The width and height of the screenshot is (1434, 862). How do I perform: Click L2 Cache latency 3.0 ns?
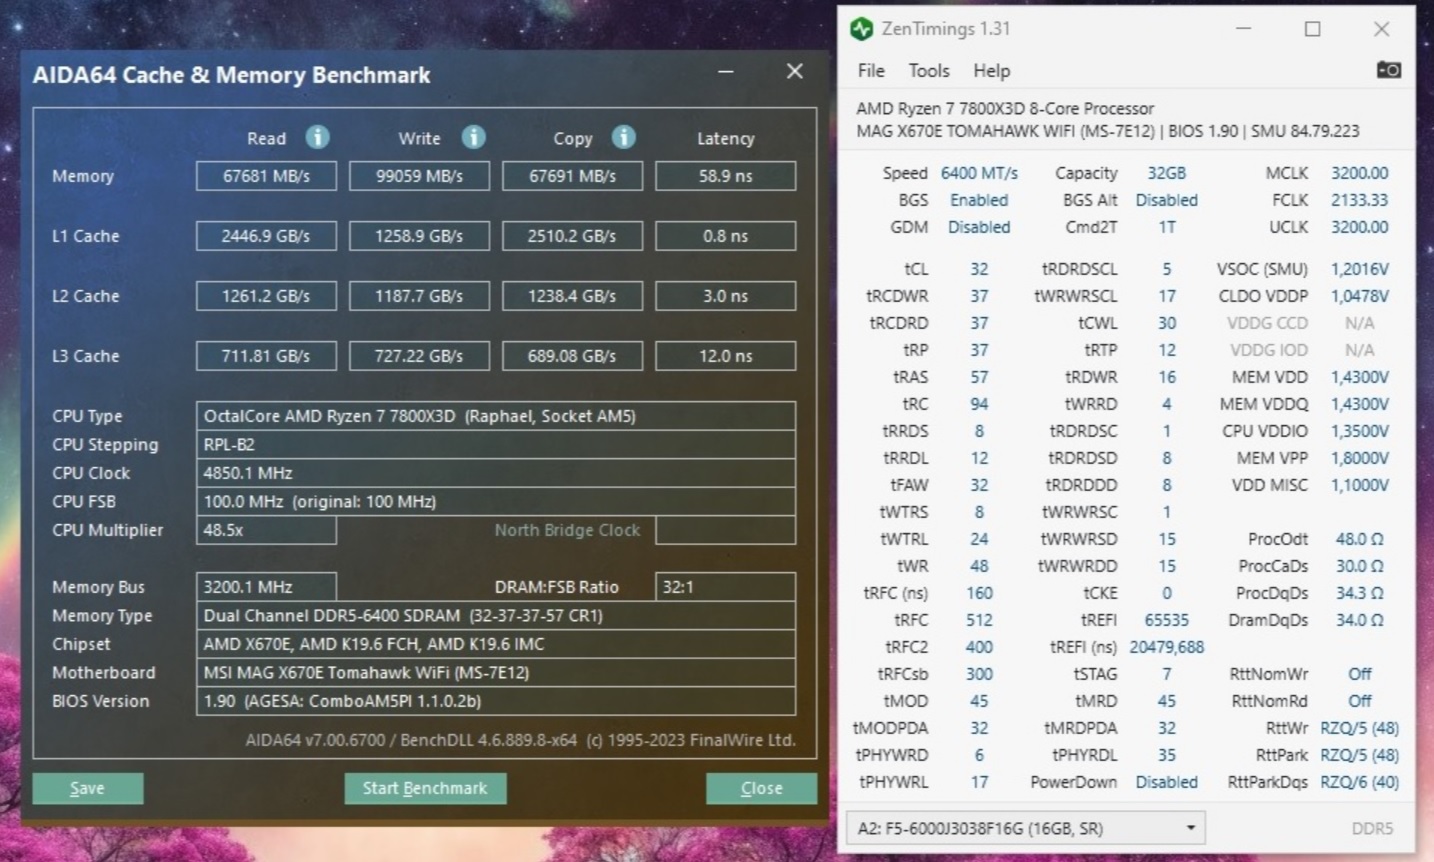[726, 296]
